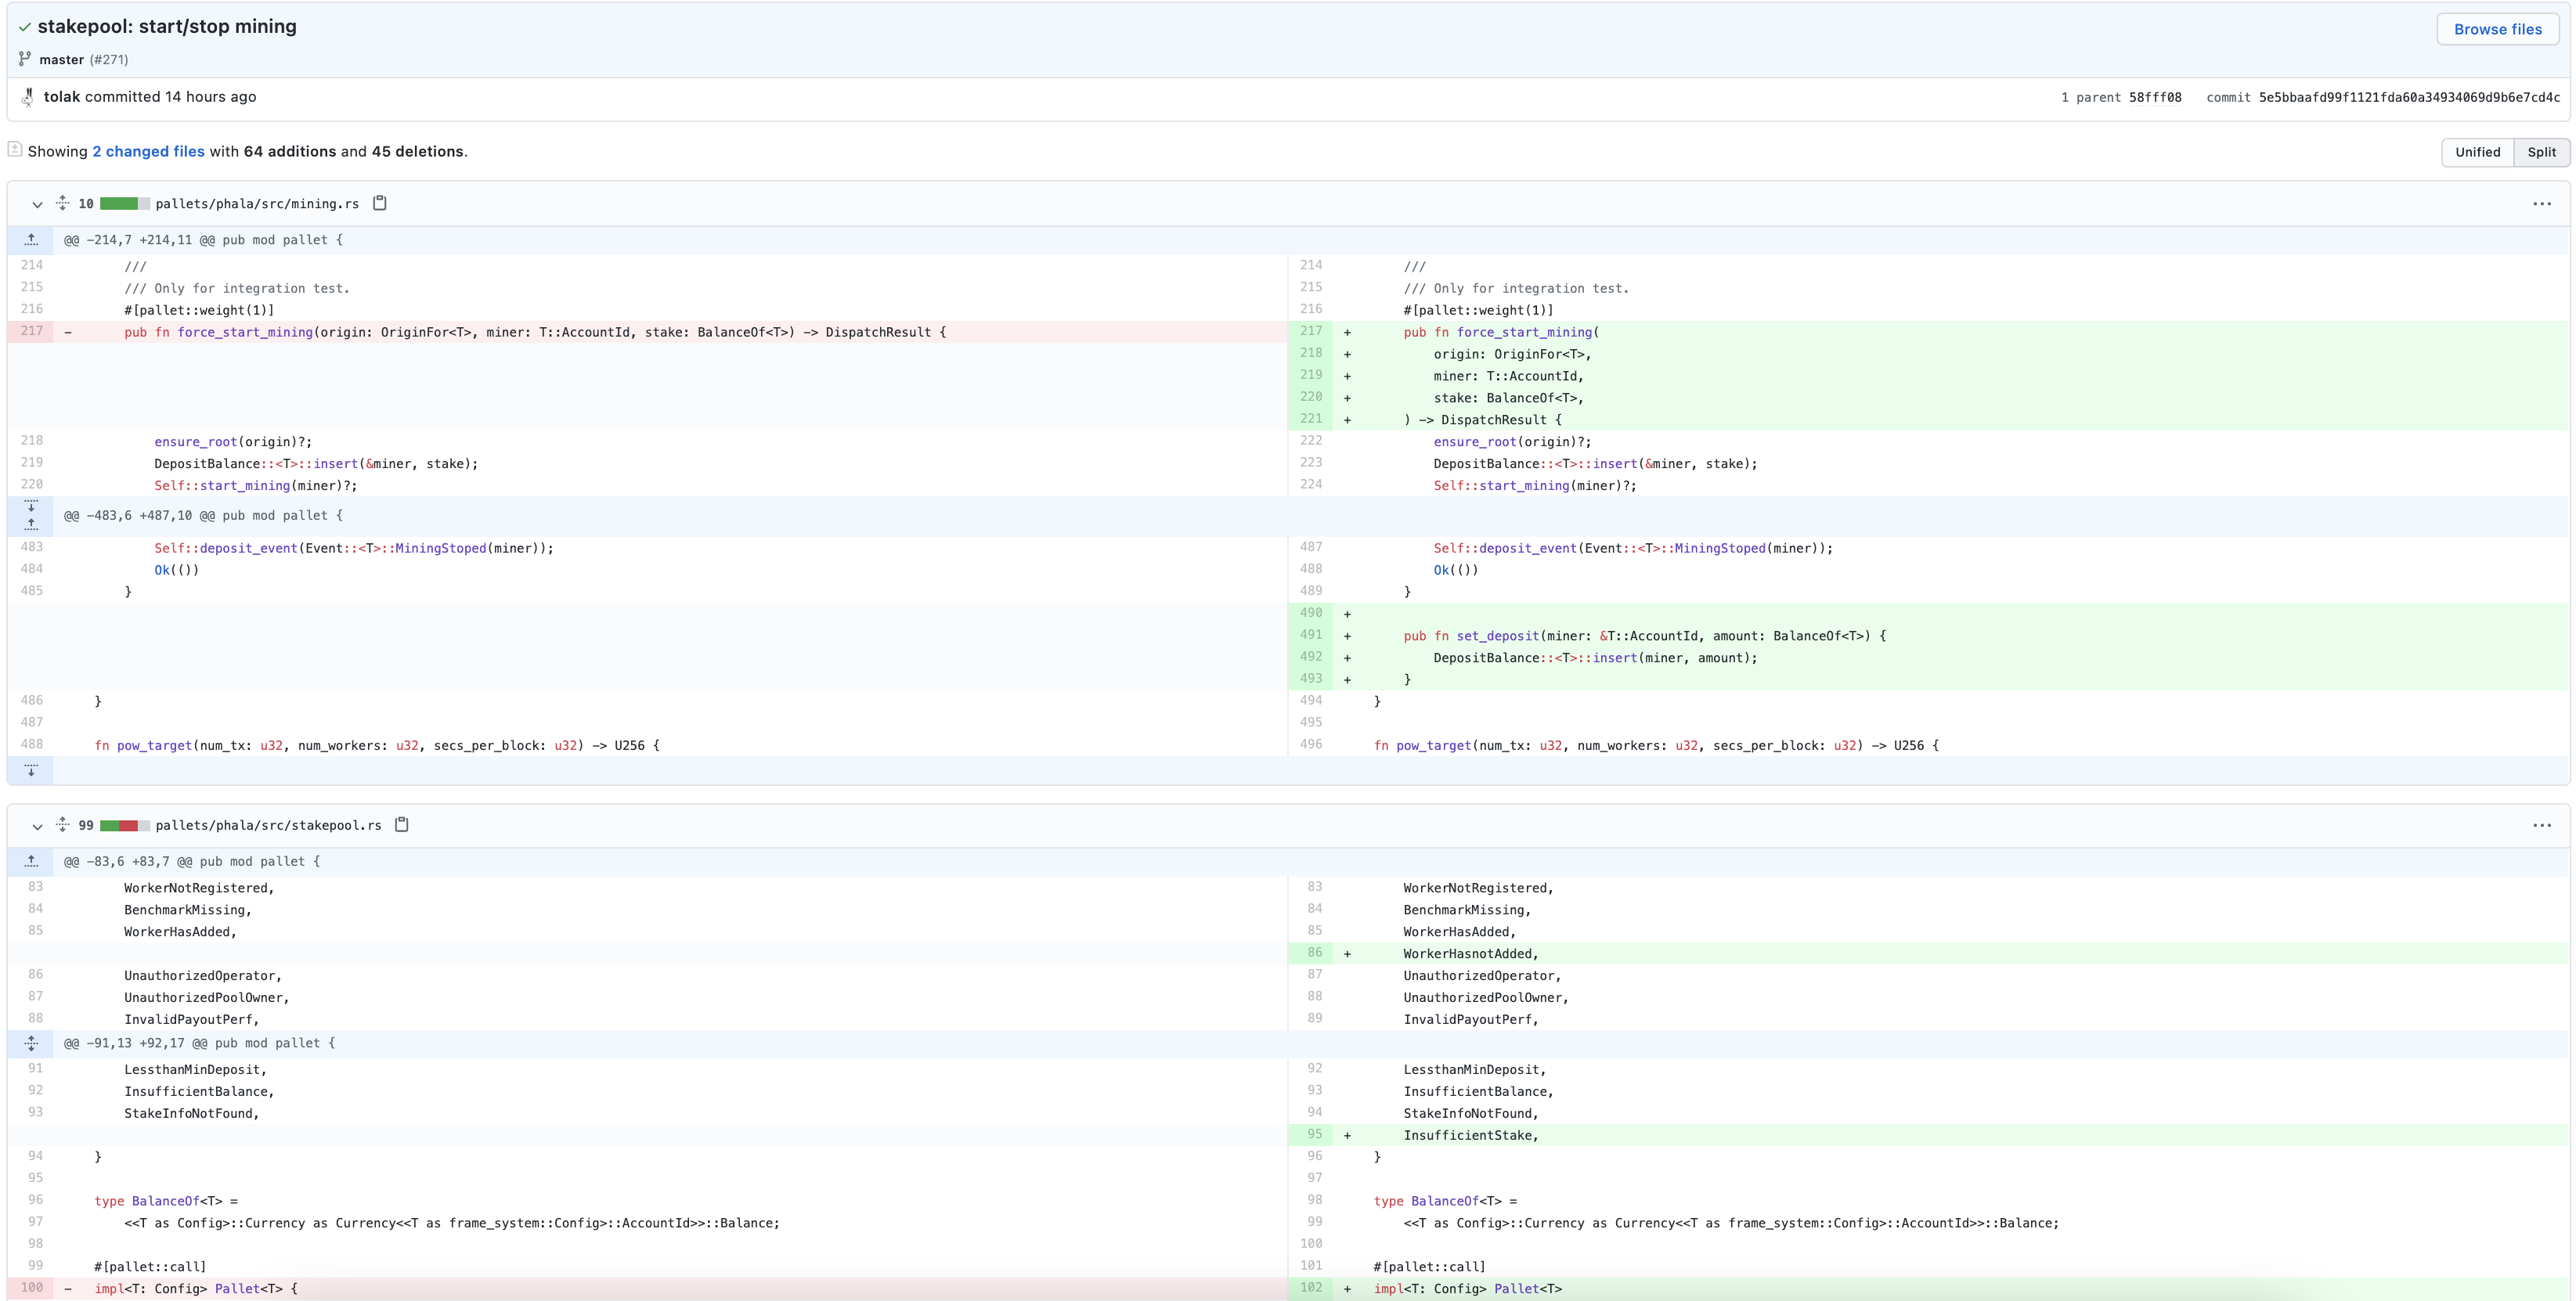Click the mining.rs diffstat color bar
Viewport: 2576px width, 1301px height.
(x=125, y=204)
